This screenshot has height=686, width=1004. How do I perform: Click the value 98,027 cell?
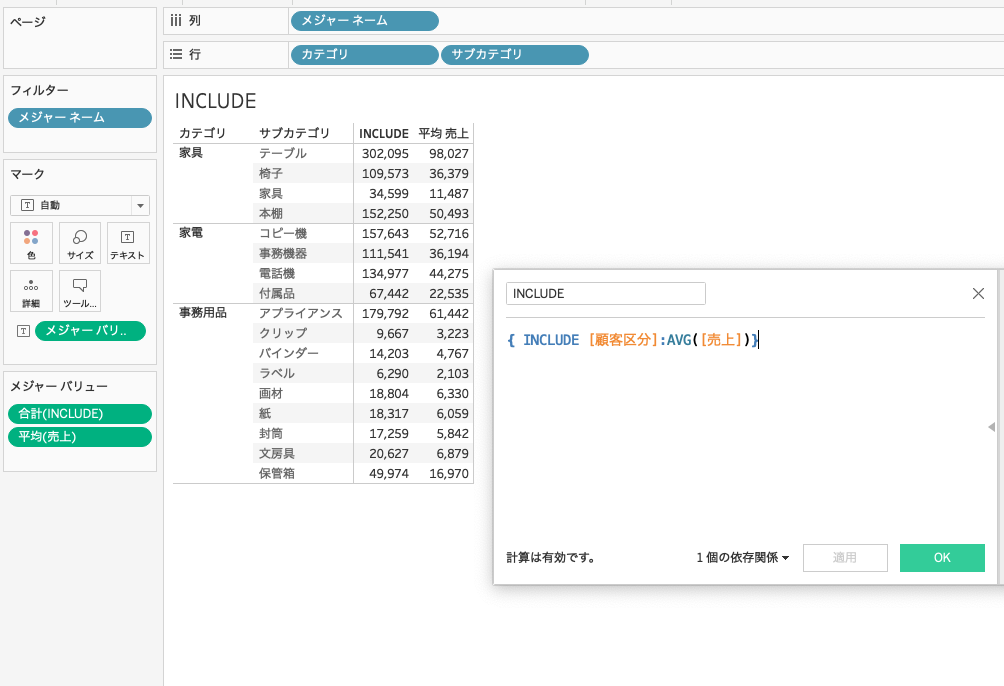[449, 153]
